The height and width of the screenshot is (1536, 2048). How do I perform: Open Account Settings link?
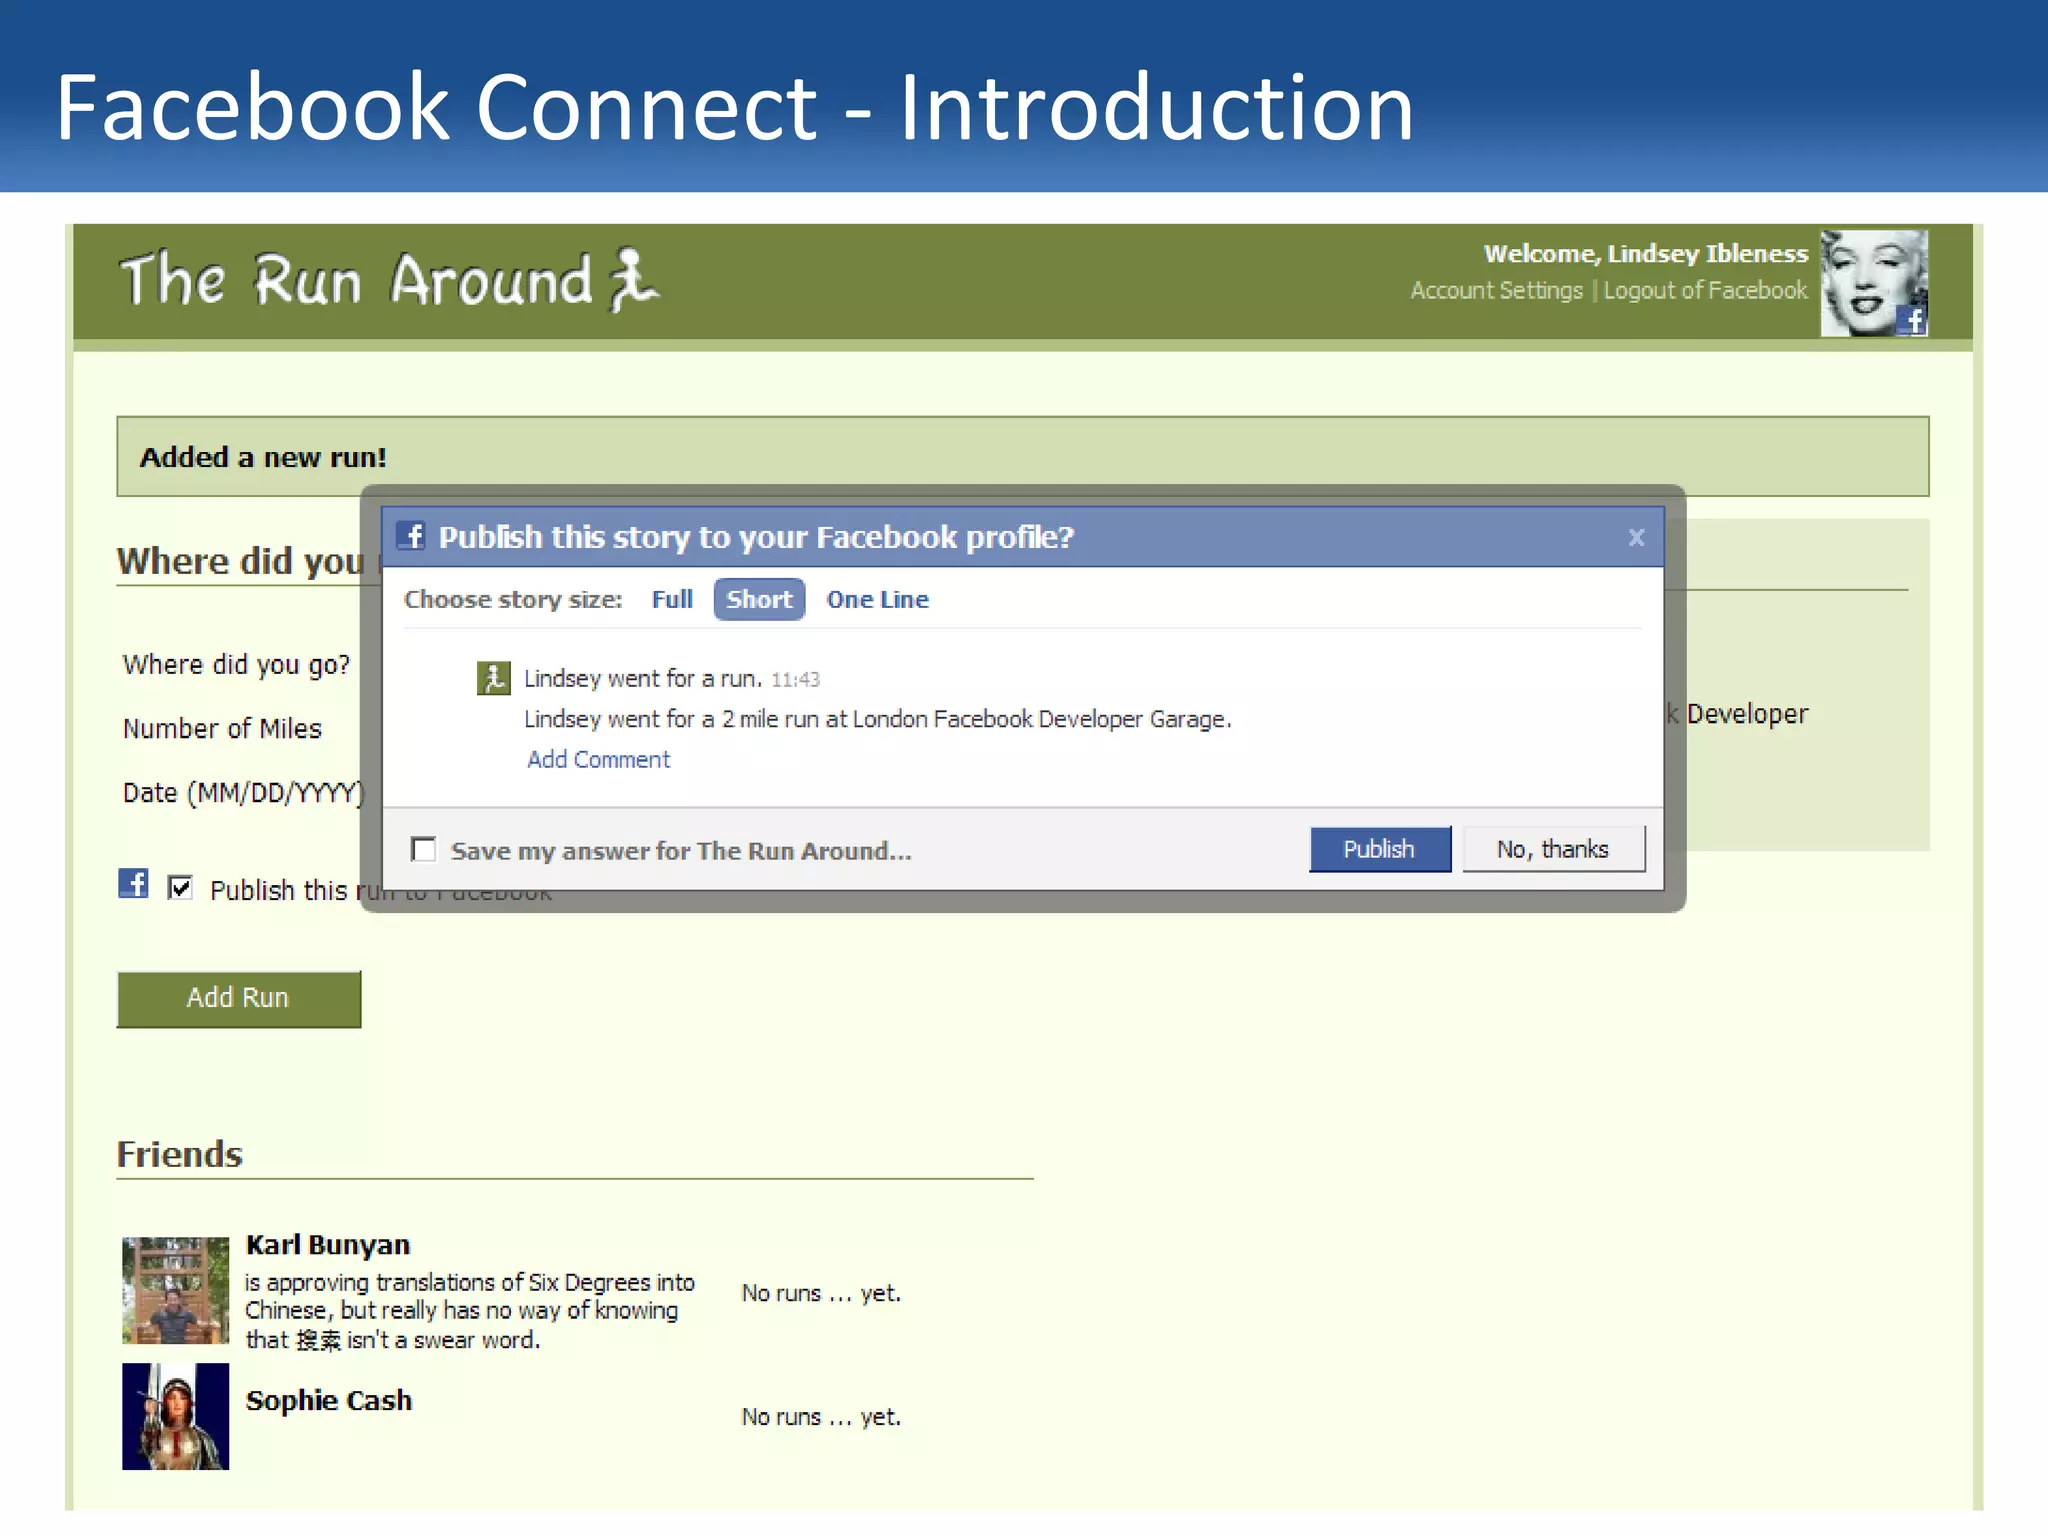pos(1496,290)
